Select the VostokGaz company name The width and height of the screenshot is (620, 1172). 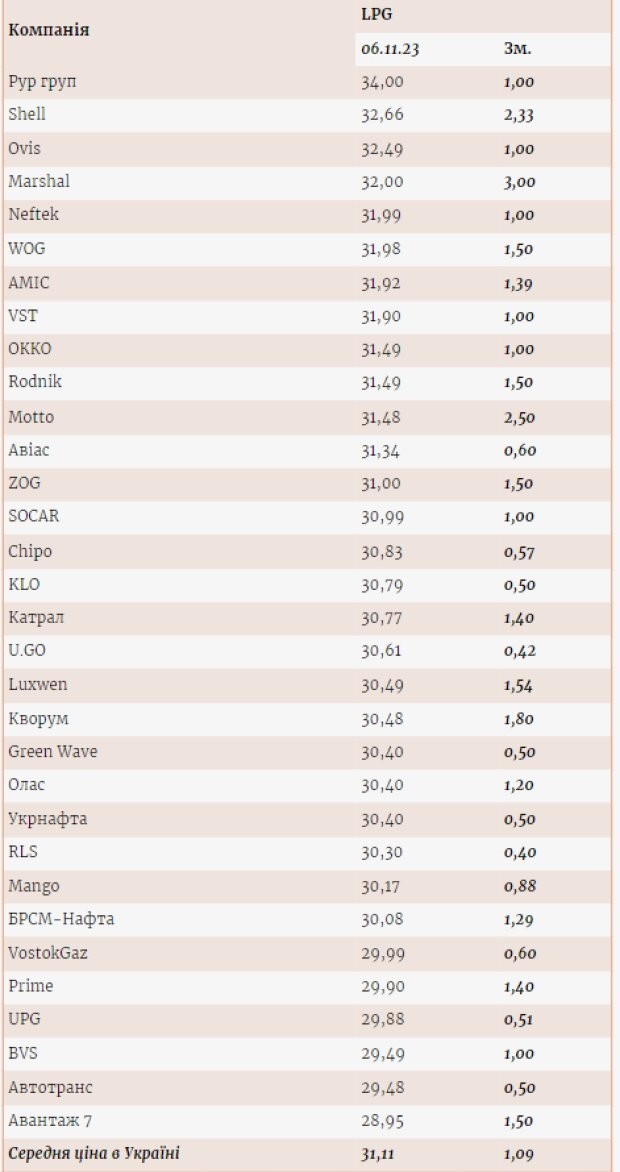coord(48,953)
